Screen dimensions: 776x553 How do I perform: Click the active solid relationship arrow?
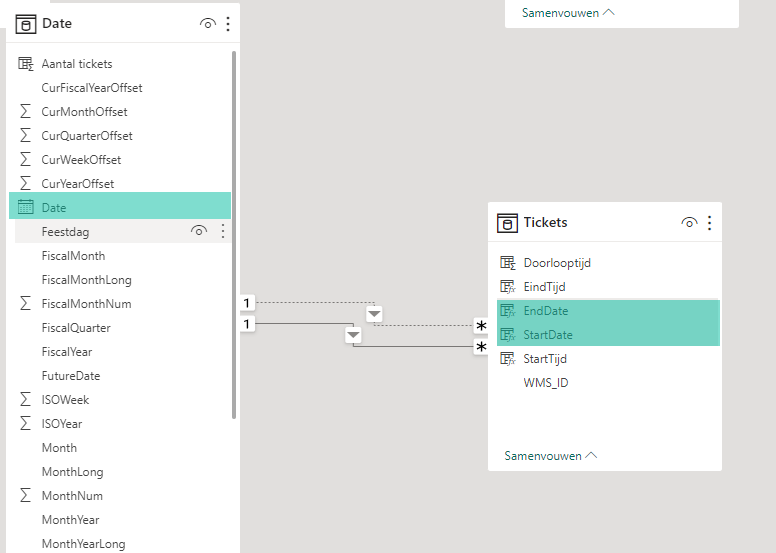(x=353, y=335)
